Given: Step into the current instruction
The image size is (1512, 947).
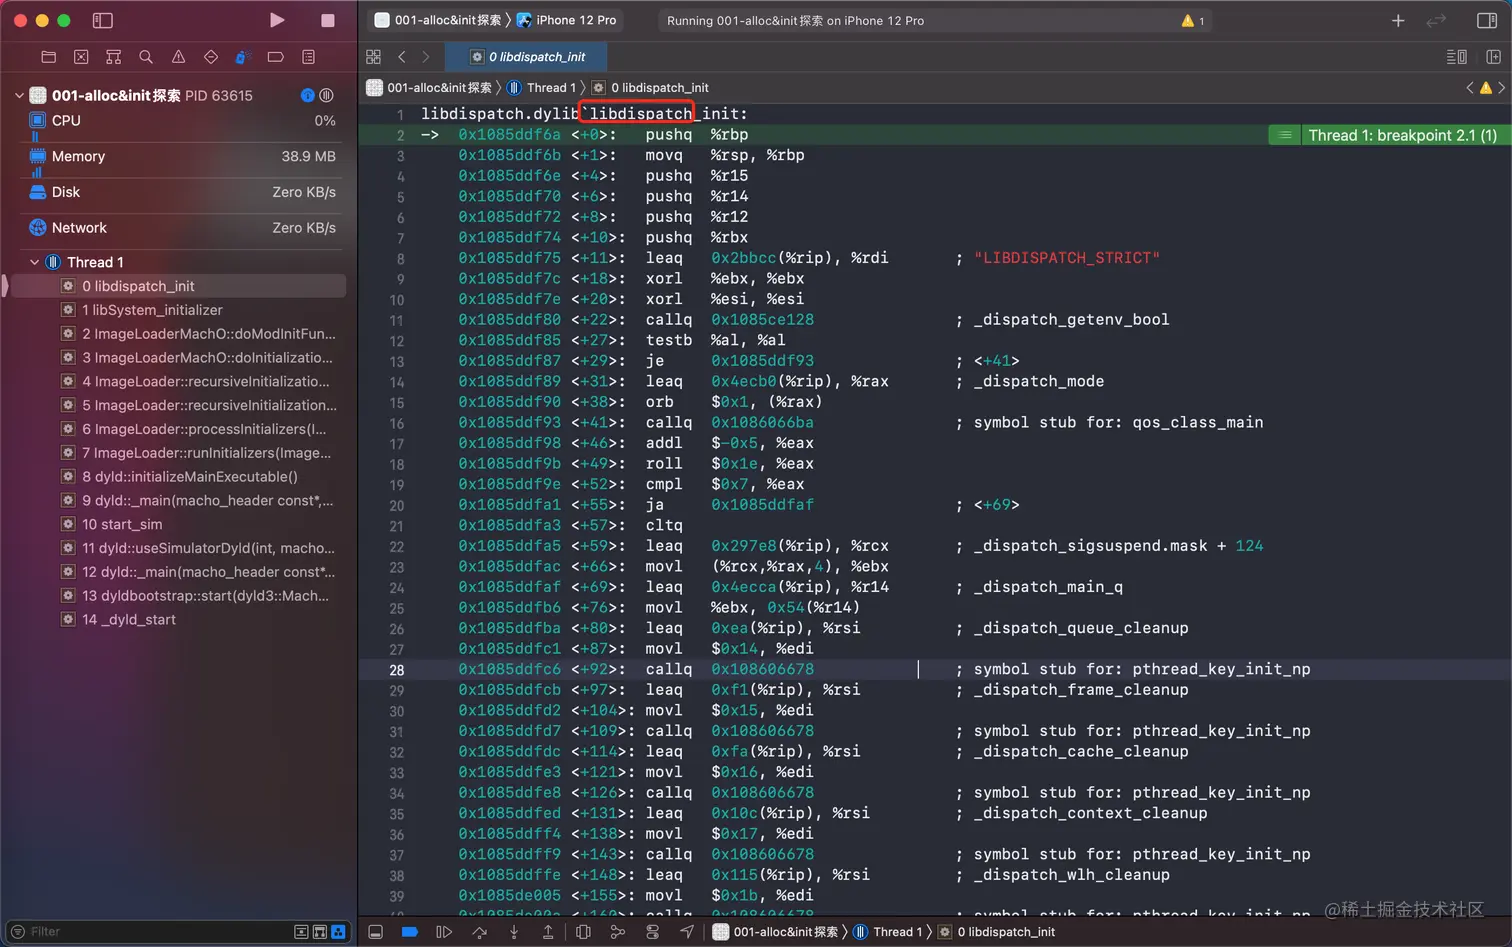Looking at the screenshot, I should point(514,932).
